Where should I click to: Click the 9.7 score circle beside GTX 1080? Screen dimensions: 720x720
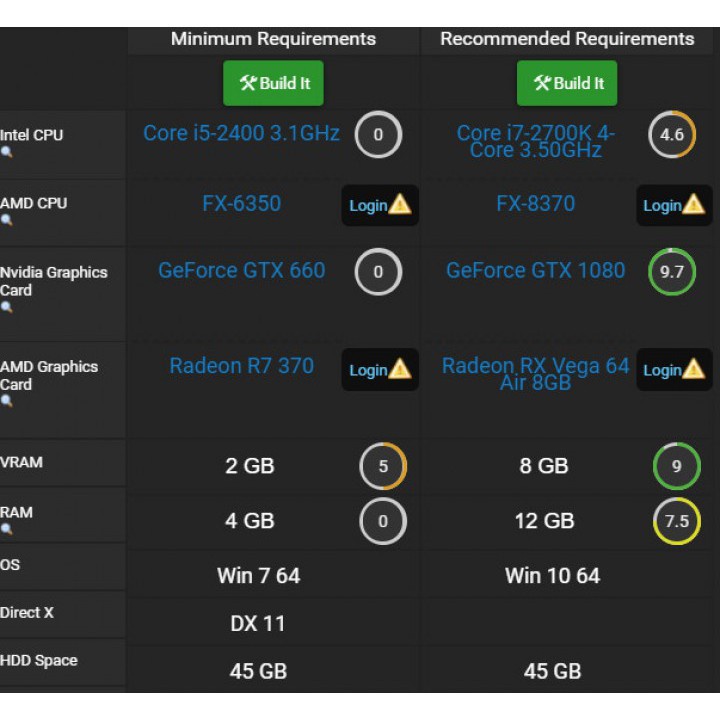[672, 272]
